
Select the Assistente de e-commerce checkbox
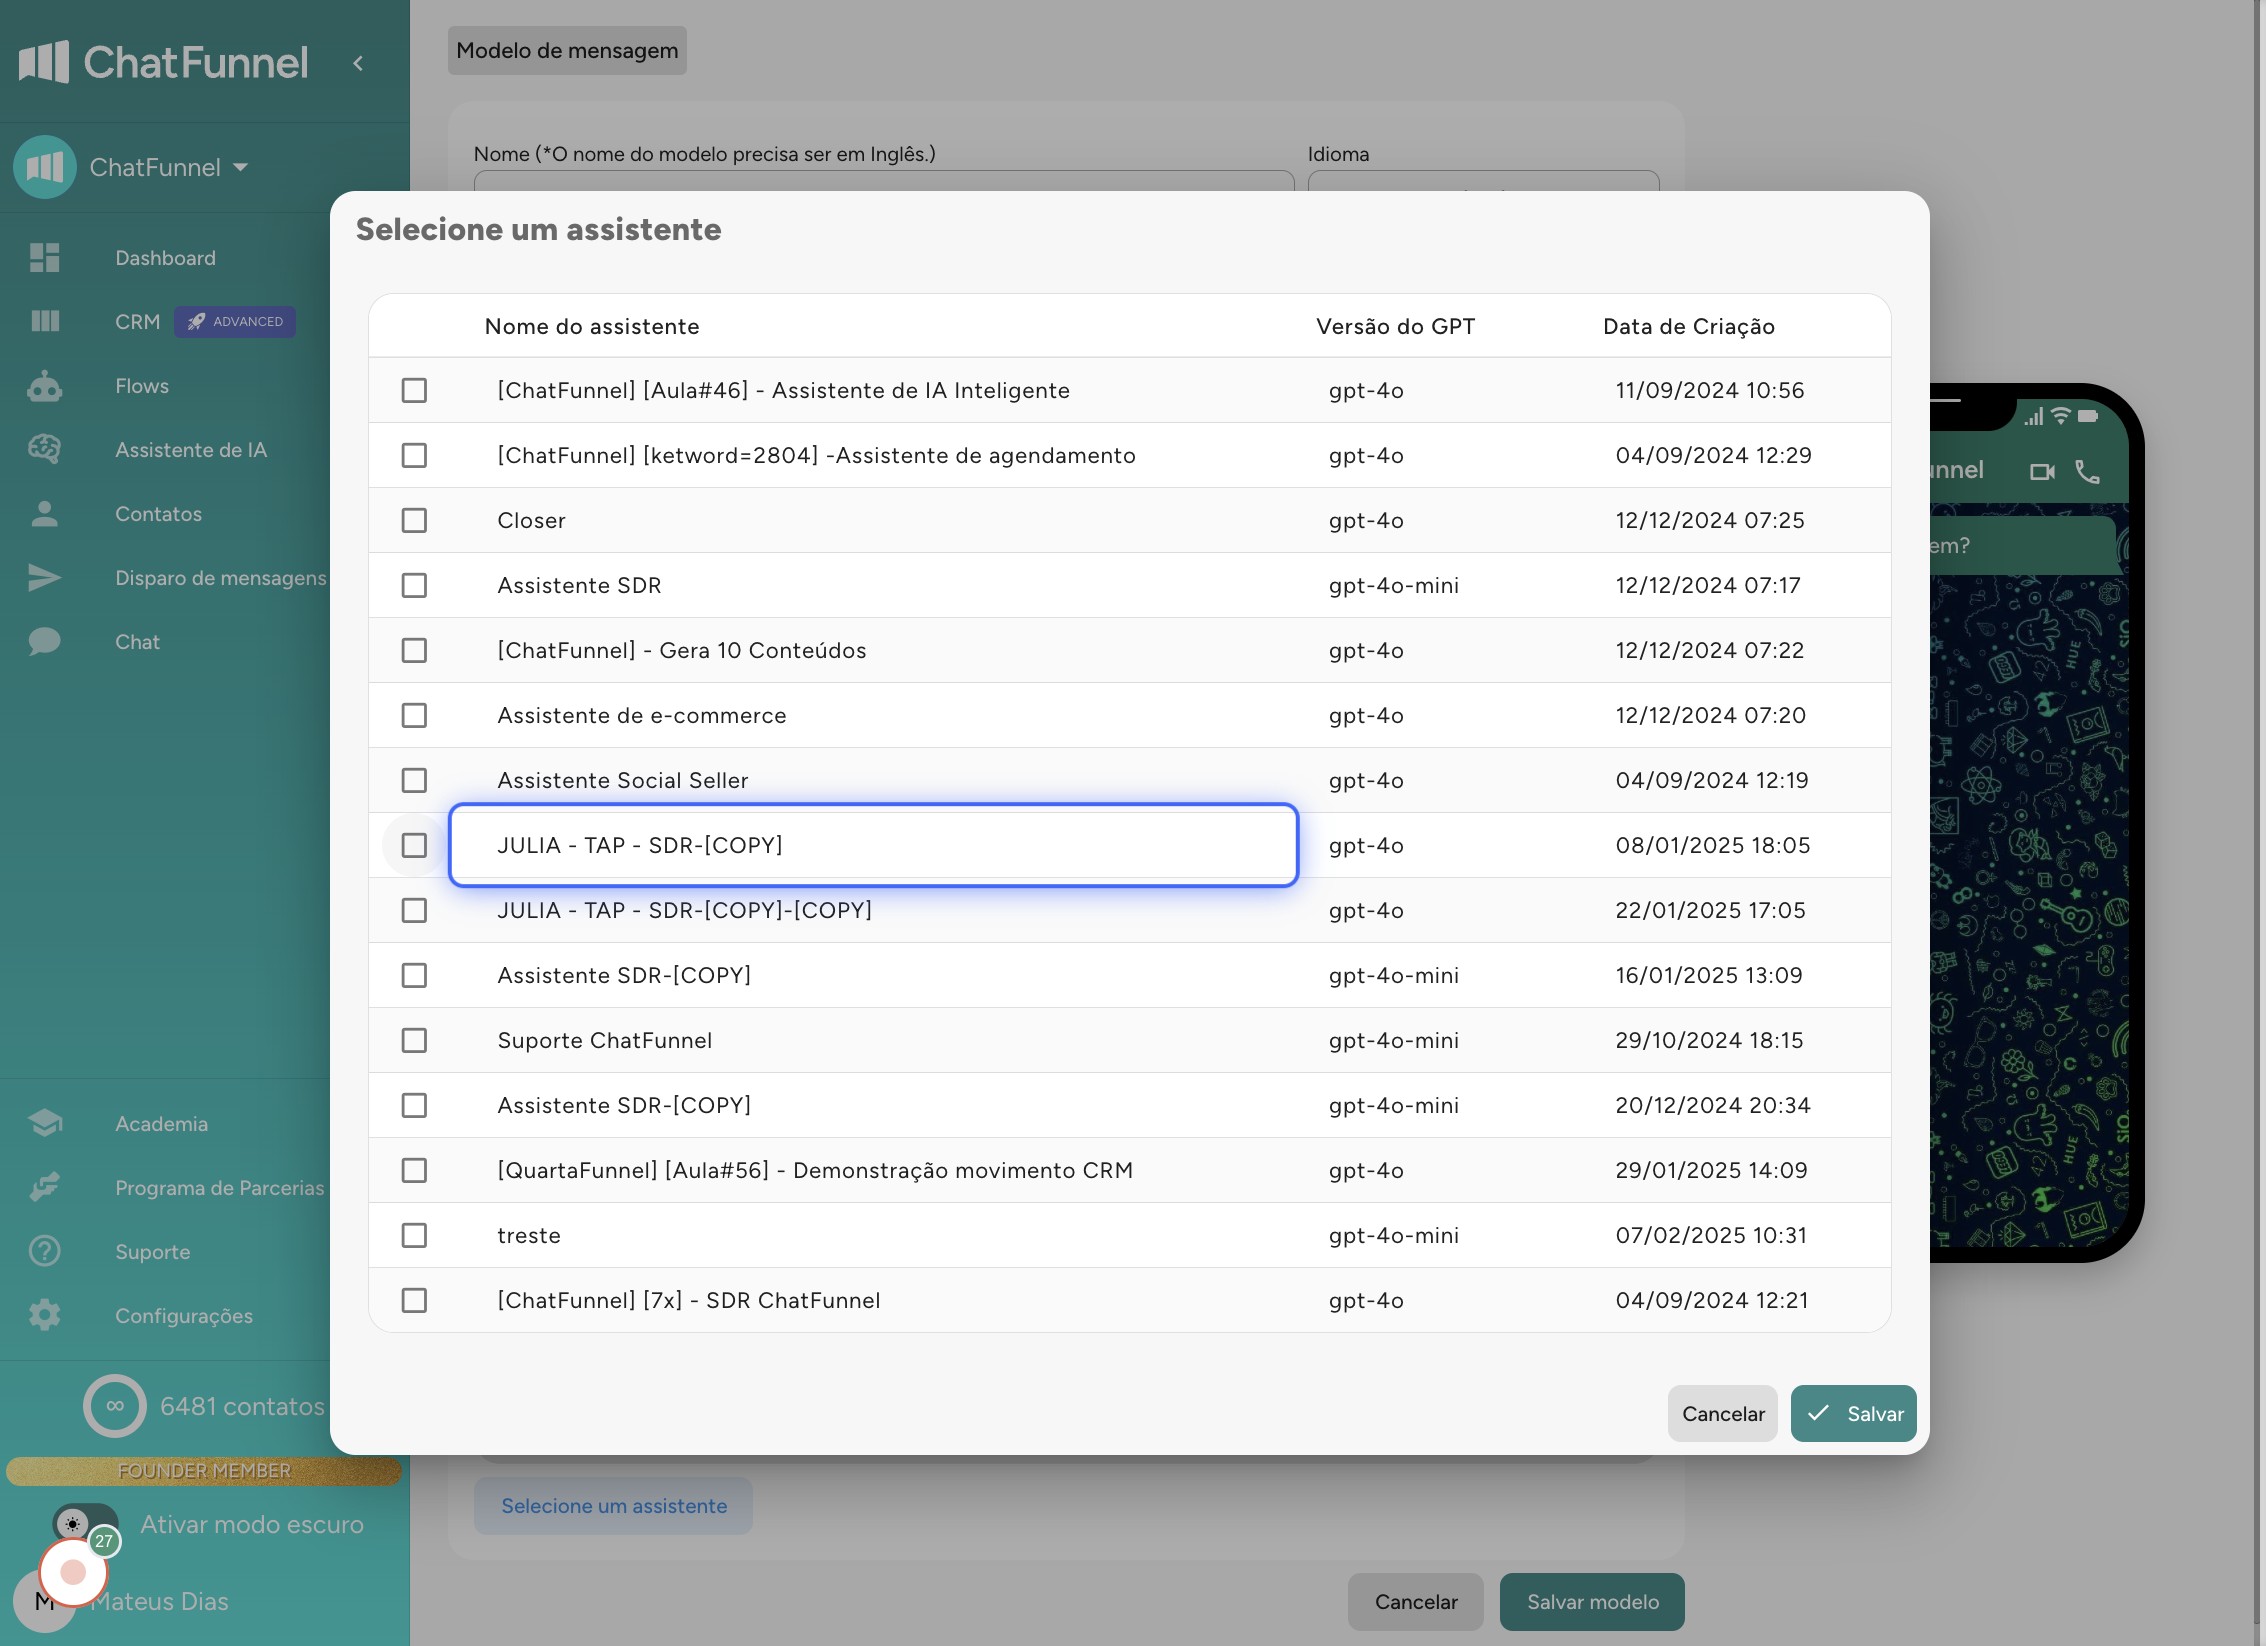pyautogui.click(x=414, y=715)
